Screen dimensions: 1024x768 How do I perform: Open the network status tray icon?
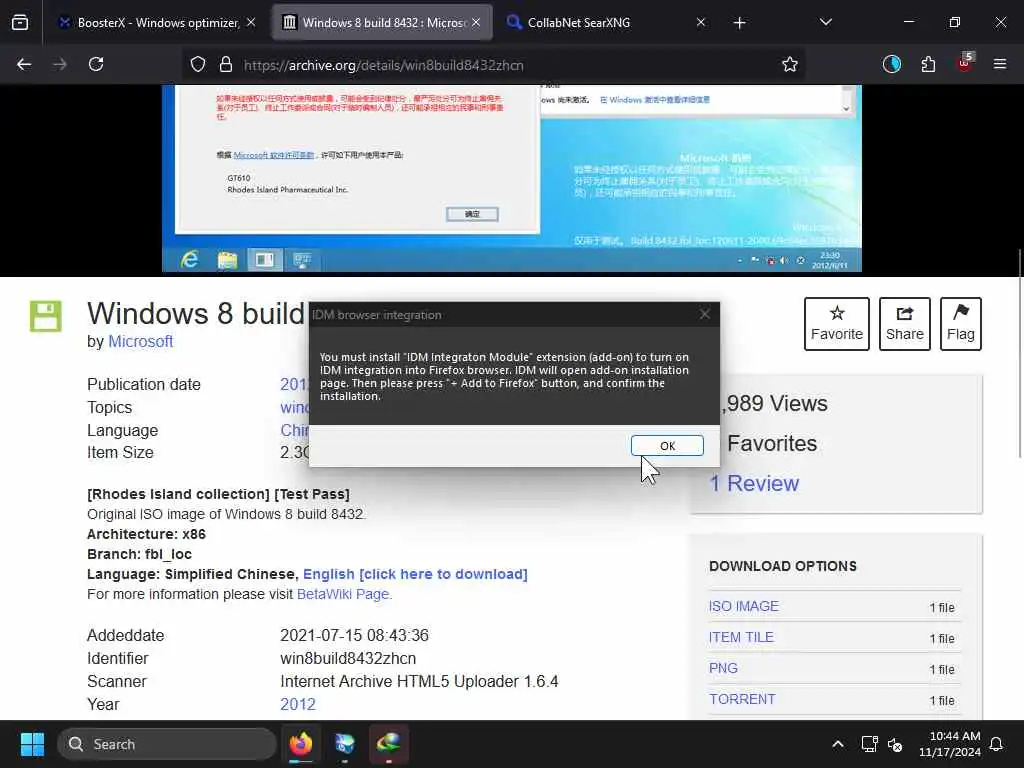[869, 744]
